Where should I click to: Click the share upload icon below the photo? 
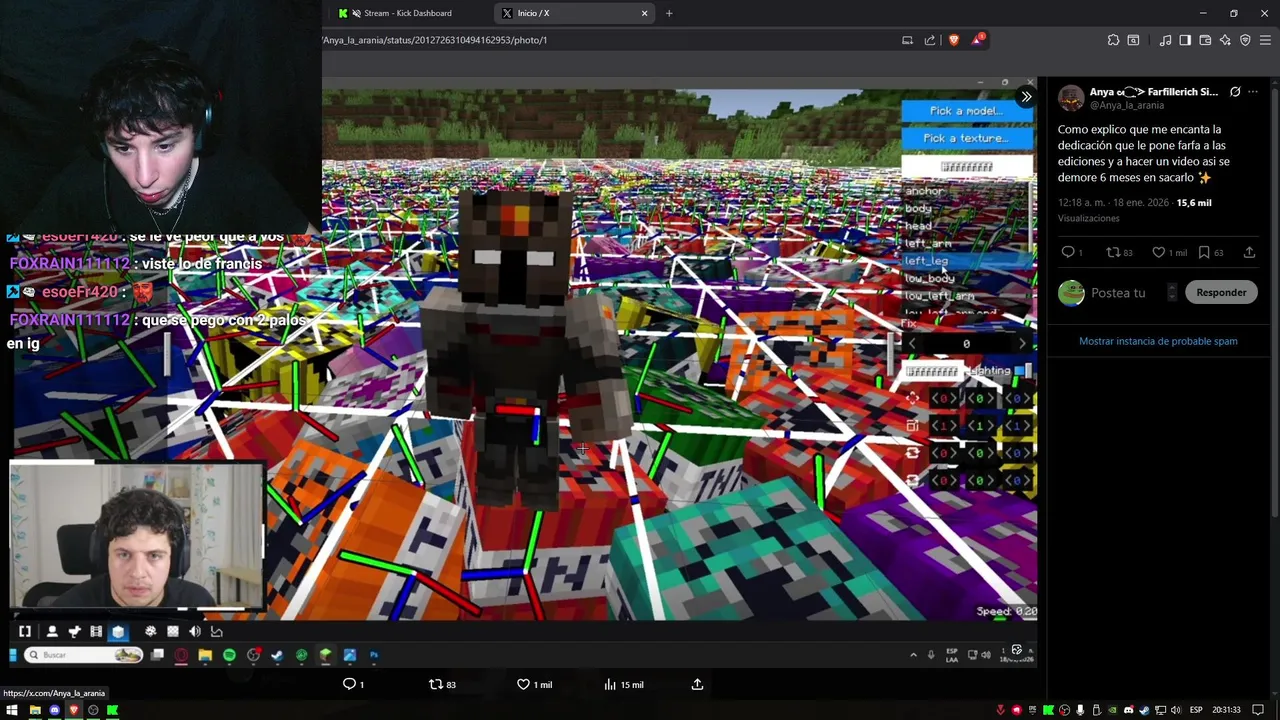(x=697, y=684)
